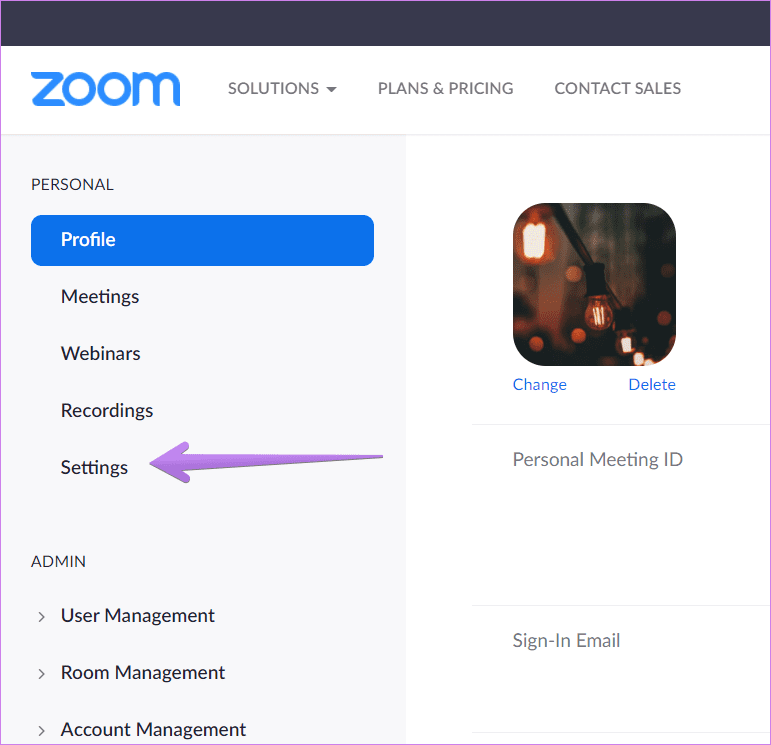The height and width of the screenshot is (745, 771).
Task: Open Settings from the sidebar
Action: tap(94, 468)
